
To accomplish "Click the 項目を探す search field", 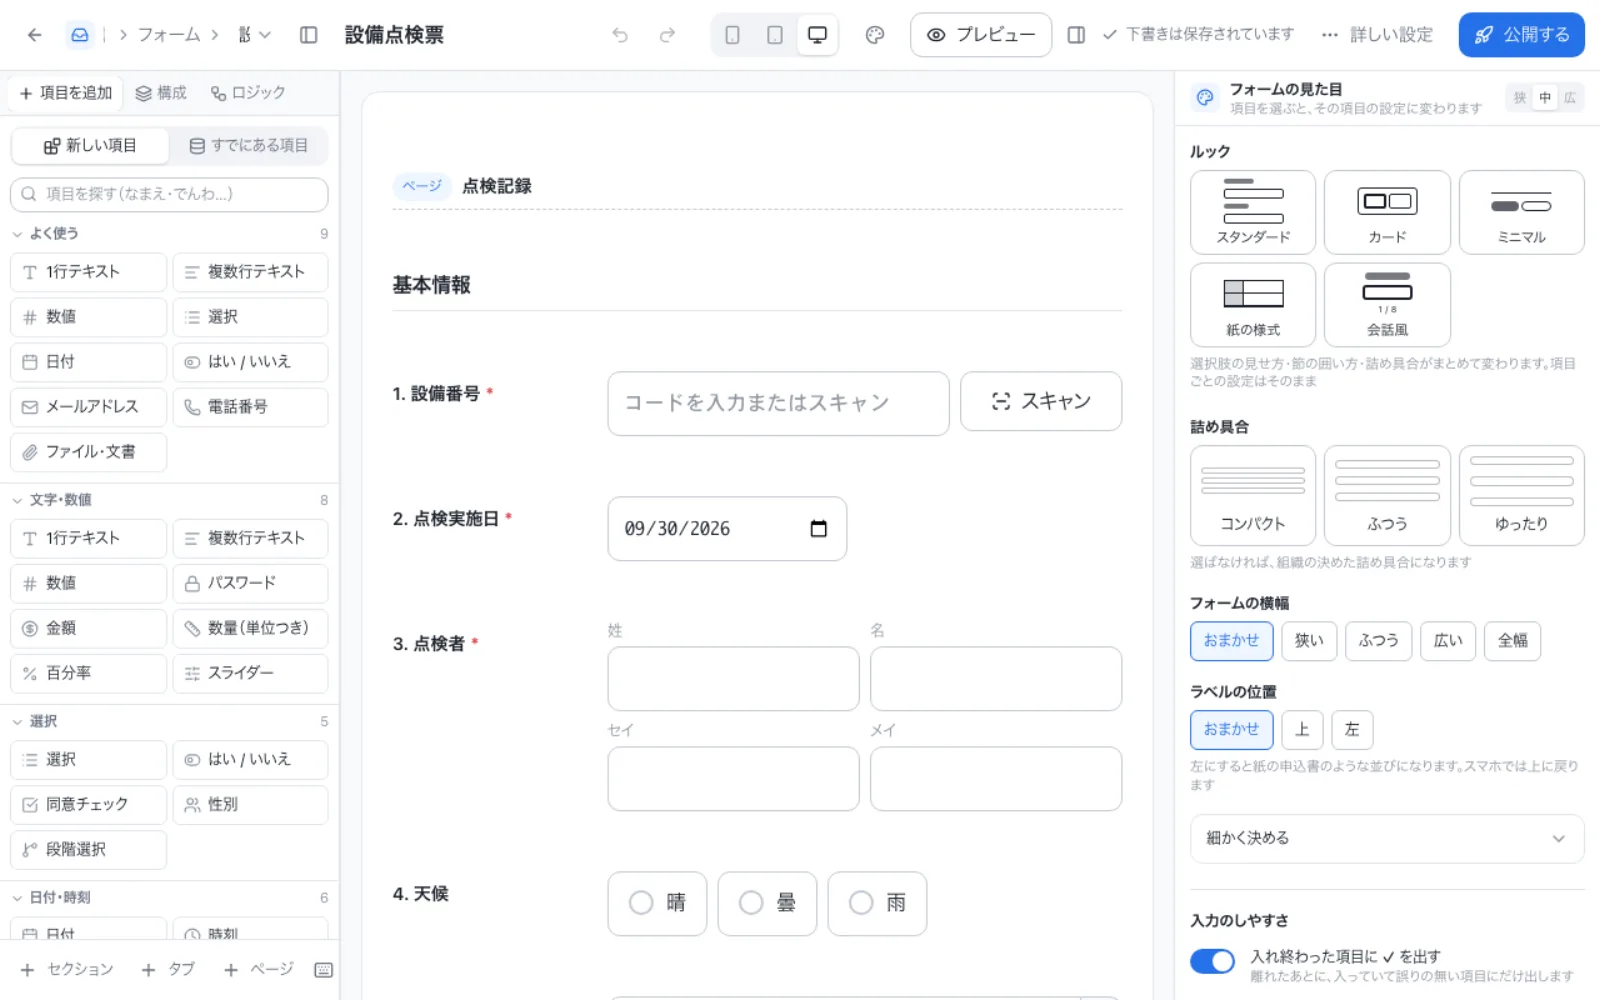I will pyautogui.click(x=169, y=194).
